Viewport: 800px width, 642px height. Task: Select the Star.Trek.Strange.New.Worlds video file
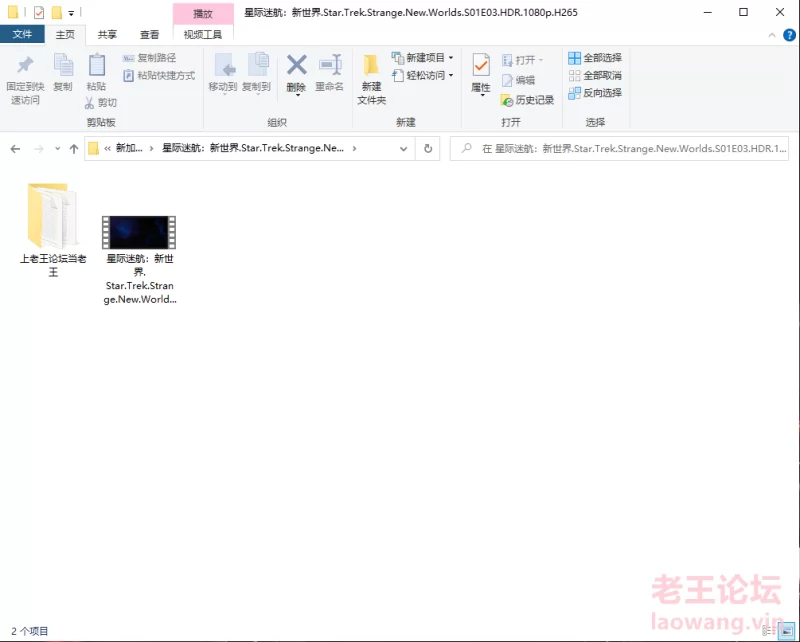pyautogui.click(x=139, y=259)
